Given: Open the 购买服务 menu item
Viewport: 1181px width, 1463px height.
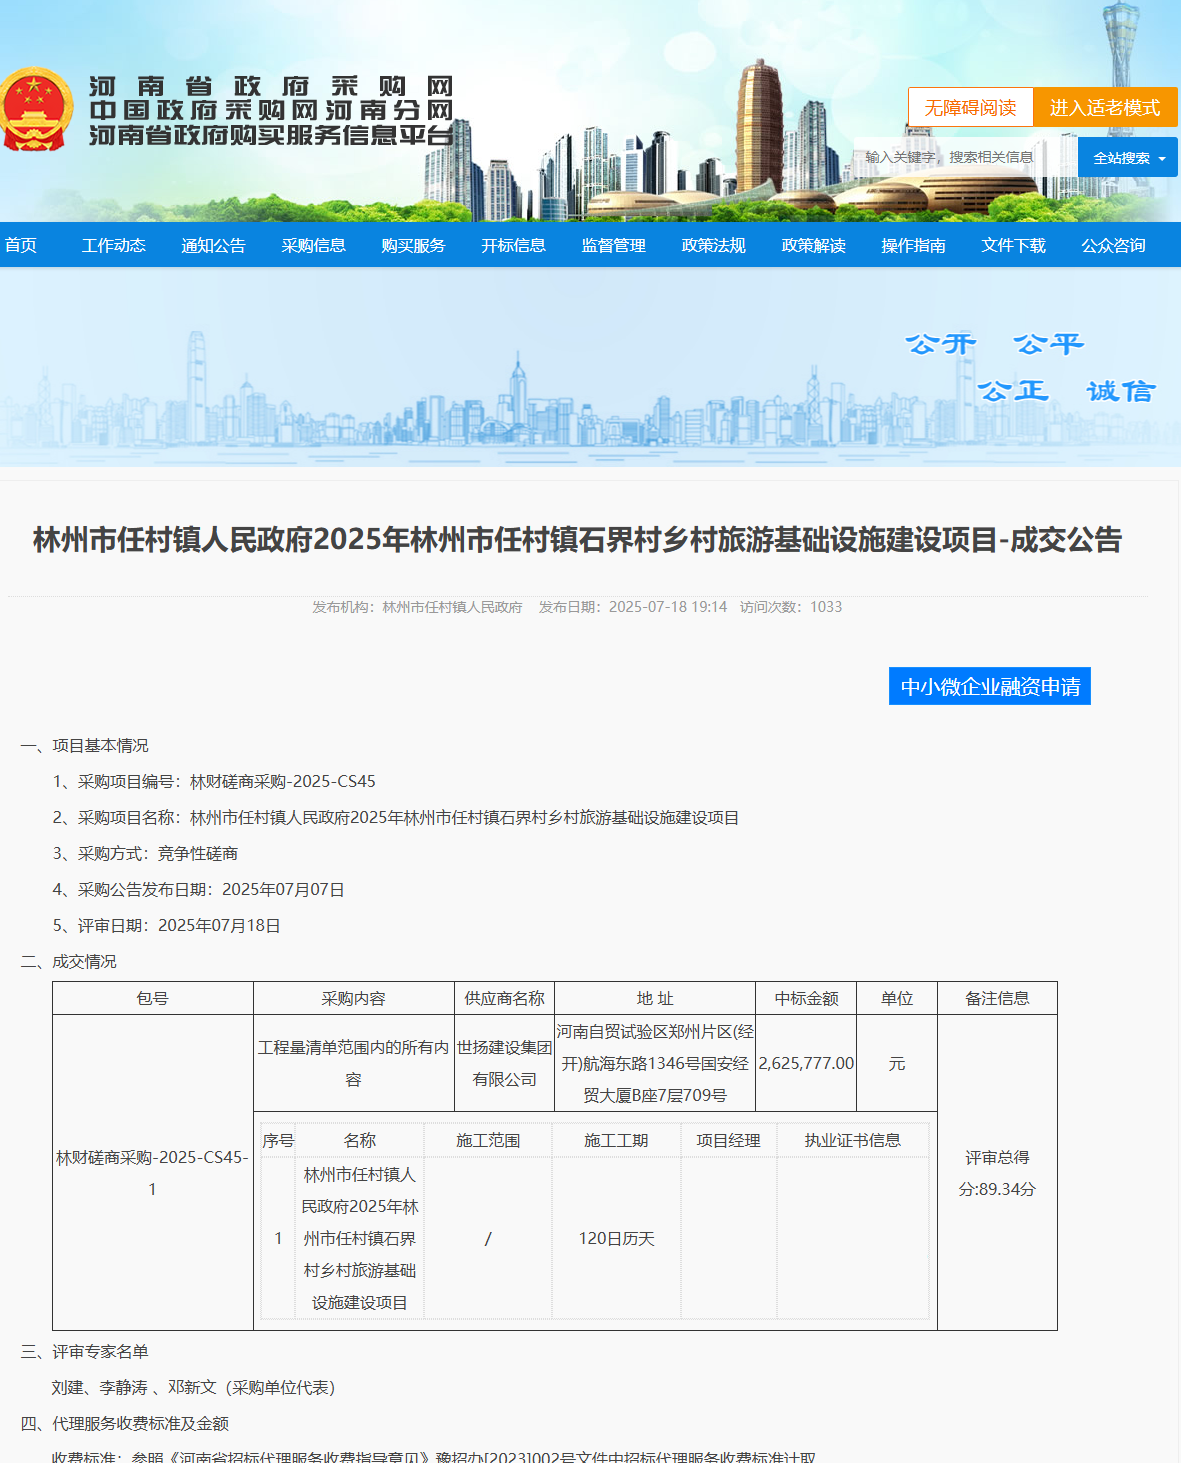Looking at the screenshot, I should (x=413, y=244).
